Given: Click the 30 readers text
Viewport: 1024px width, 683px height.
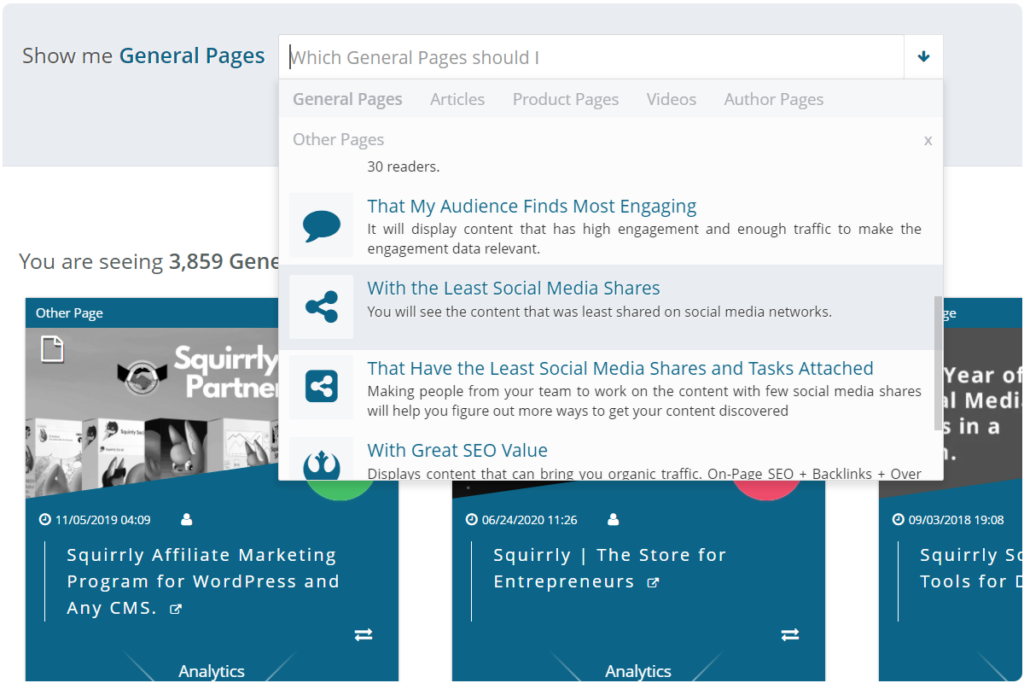Looking at the screenshot, I should click(403, 167).
